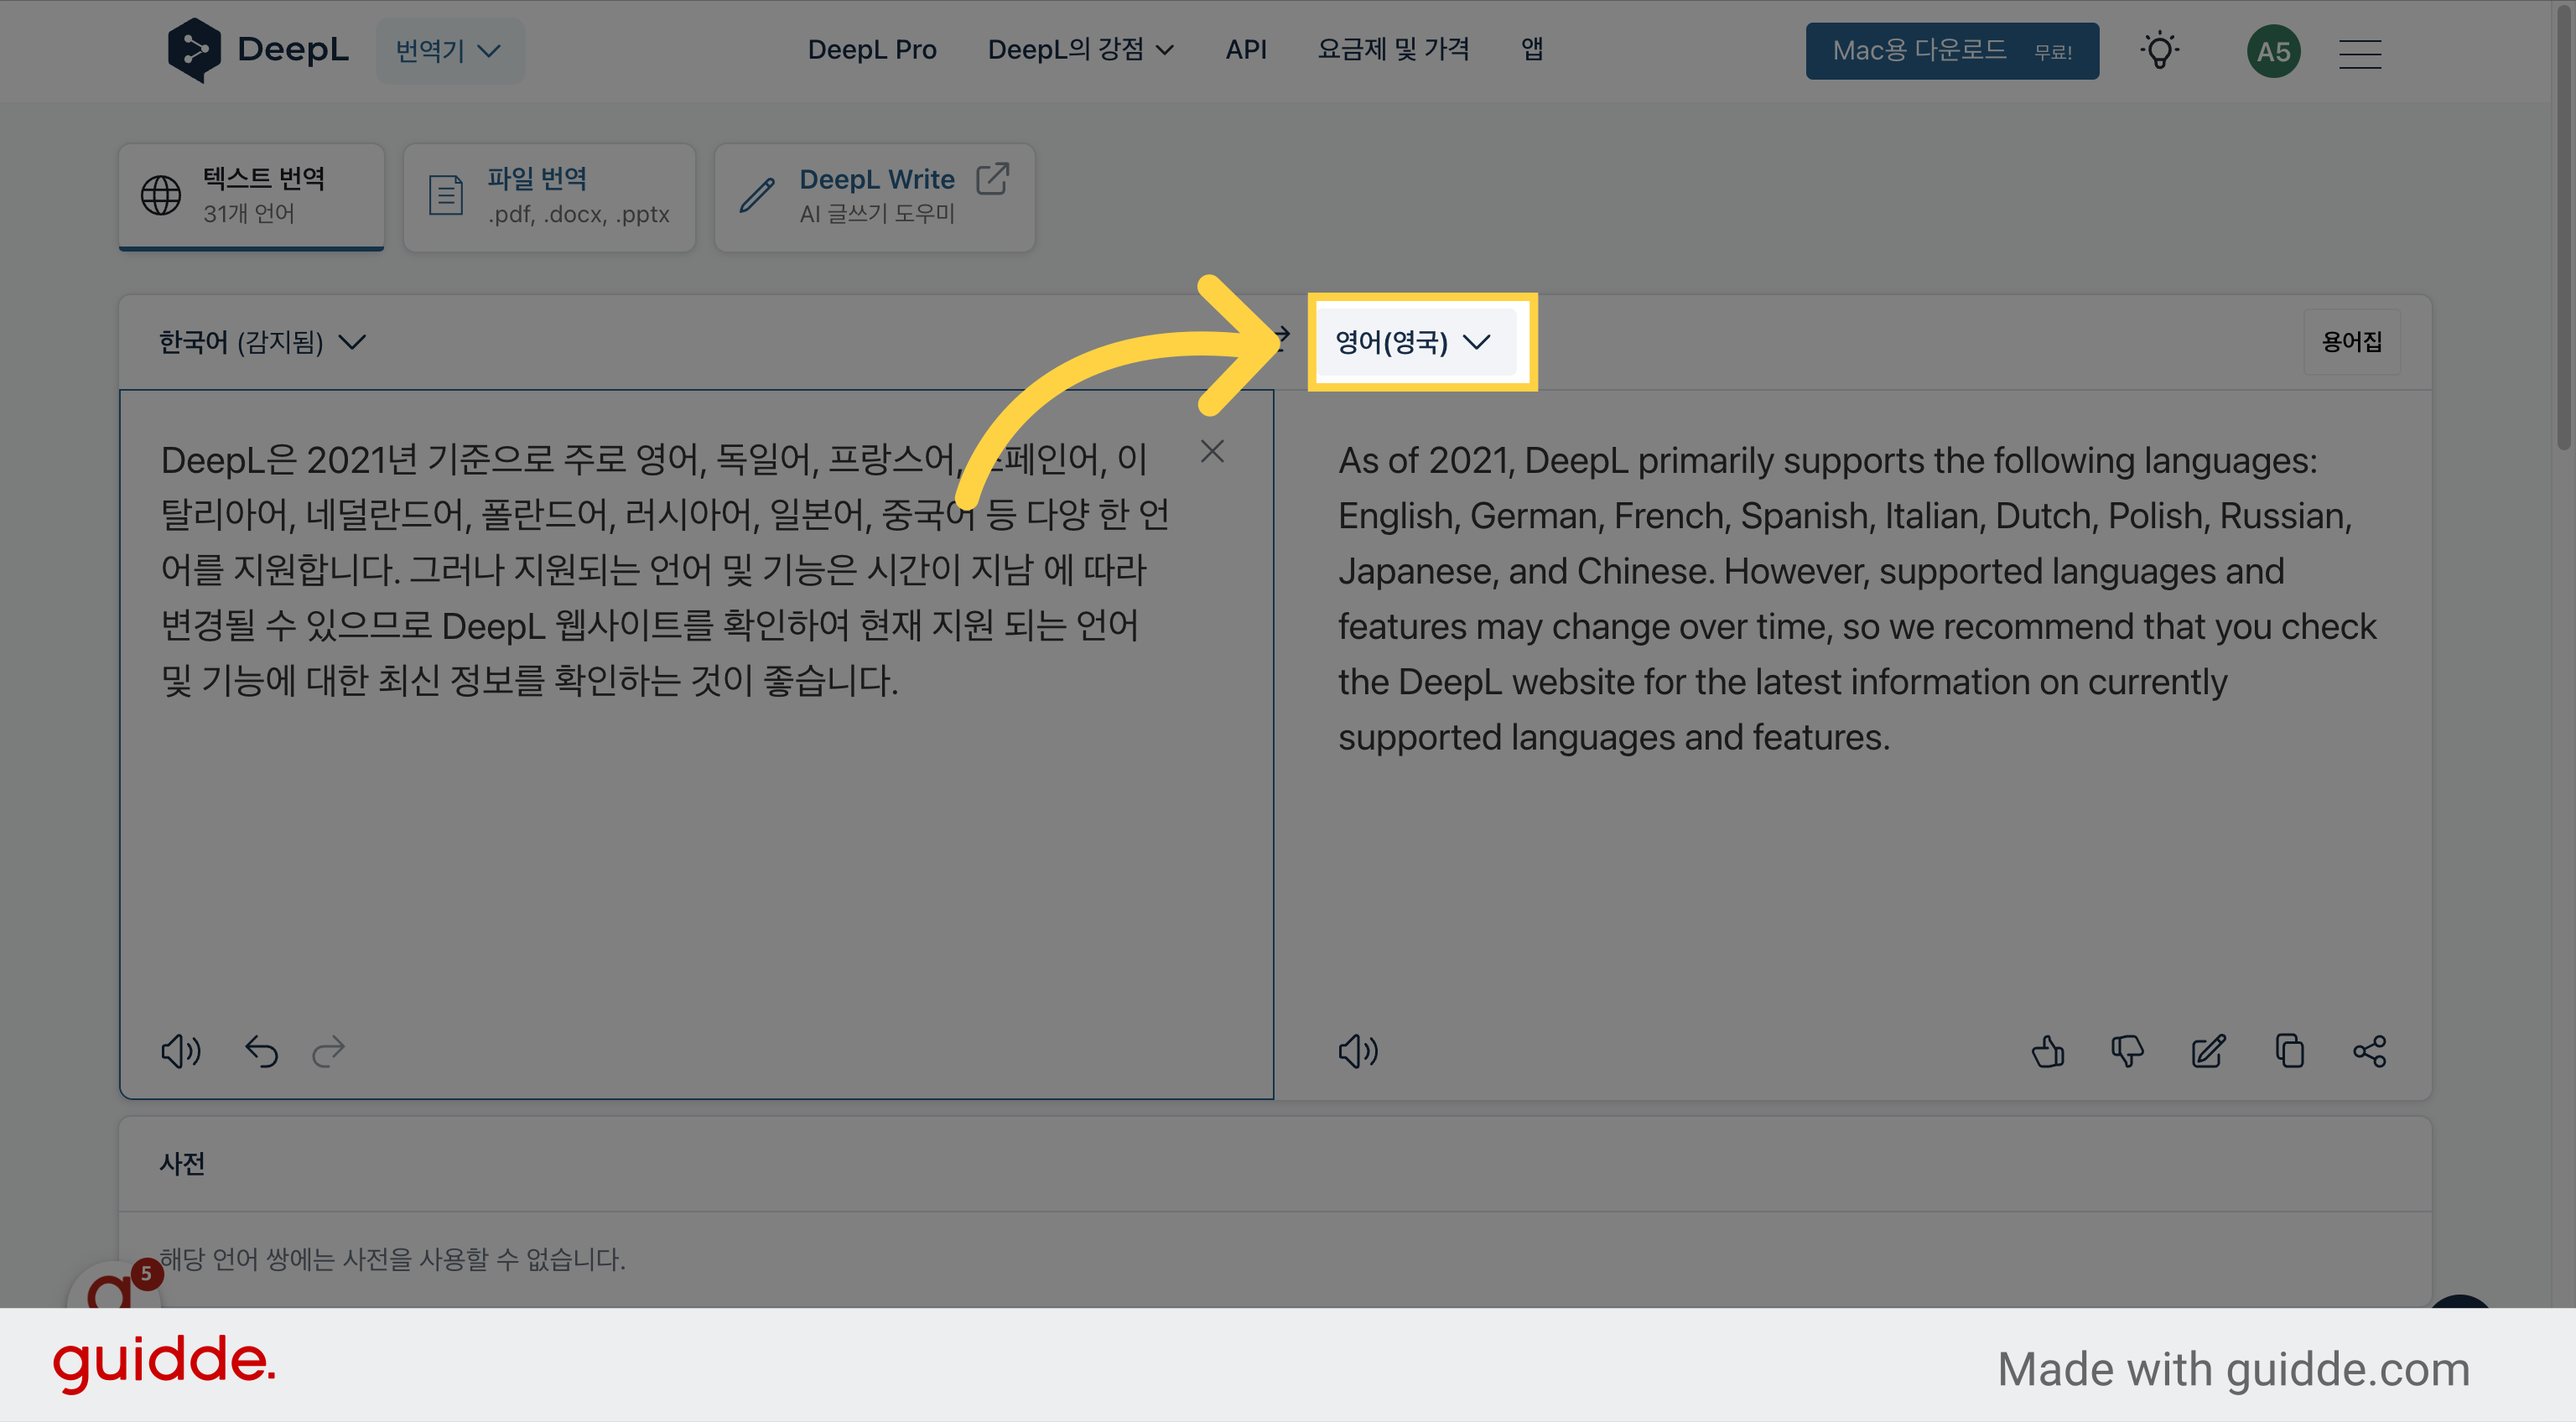This screenshot has height=1422, width=2576.
Task: Click the share translation icon
Action: [2369, 1051]
